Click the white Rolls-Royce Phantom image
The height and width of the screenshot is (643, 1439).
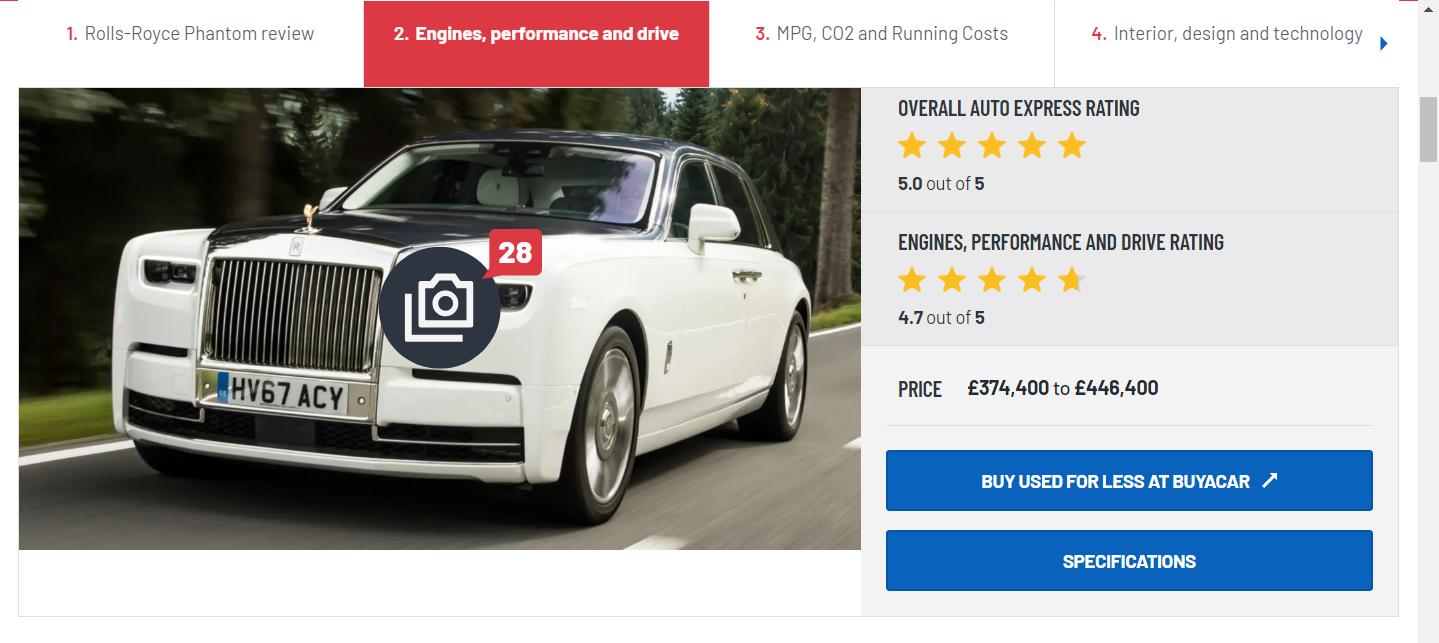click(440, 318)
